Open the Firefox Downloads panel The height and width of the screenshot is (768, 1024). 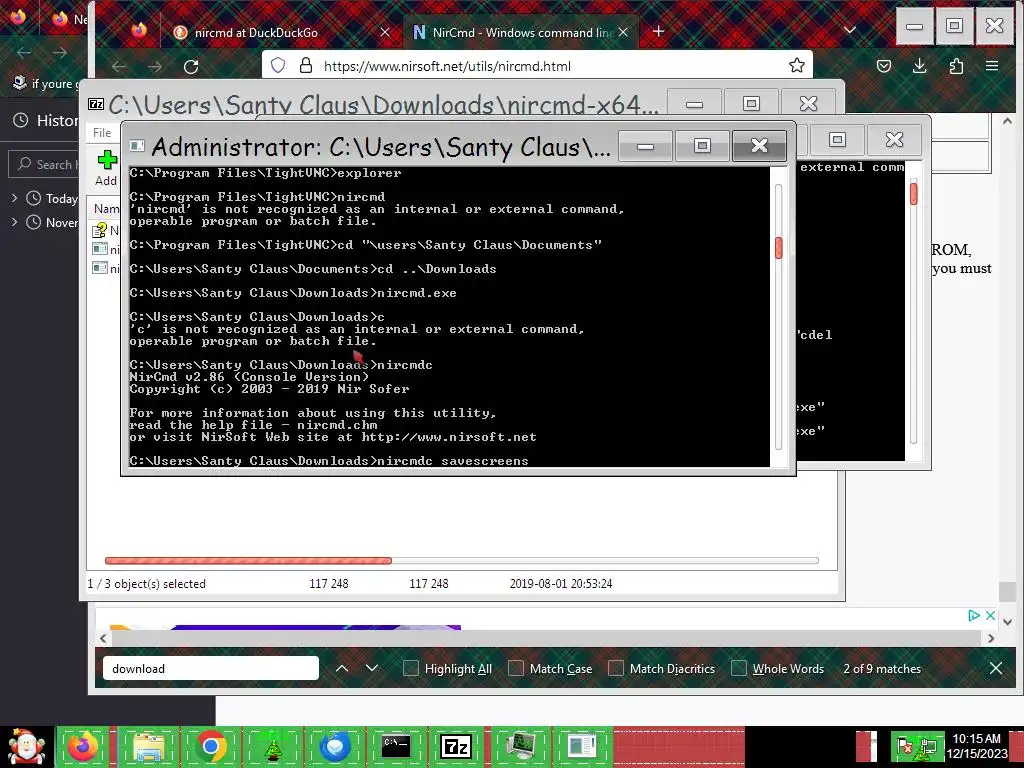[x=920, y=66]
